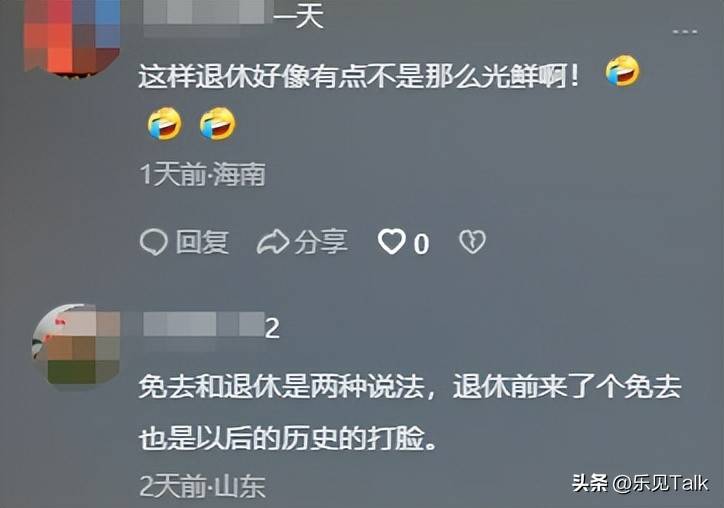
Task: Select the comment about 退休 not 光鲜
Action: [358, 76]
